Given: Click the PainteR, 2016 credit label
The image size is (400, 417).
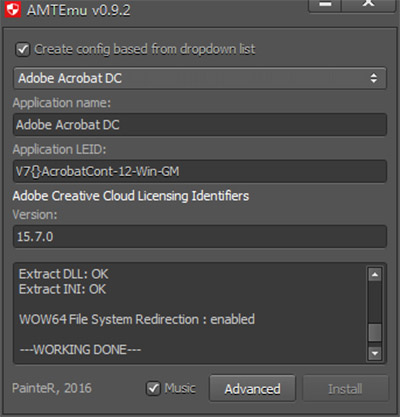Looking at the screenshot, I should click(x=52, y=388).
